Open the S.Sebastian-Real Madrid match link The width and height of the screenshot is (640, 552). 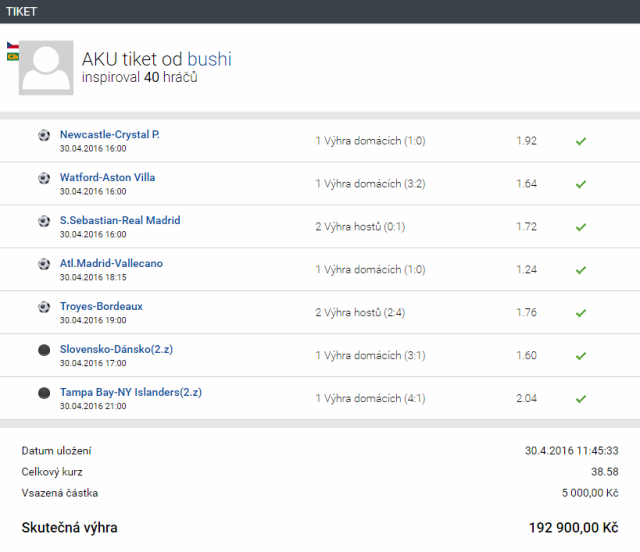[x=119, y=220]
